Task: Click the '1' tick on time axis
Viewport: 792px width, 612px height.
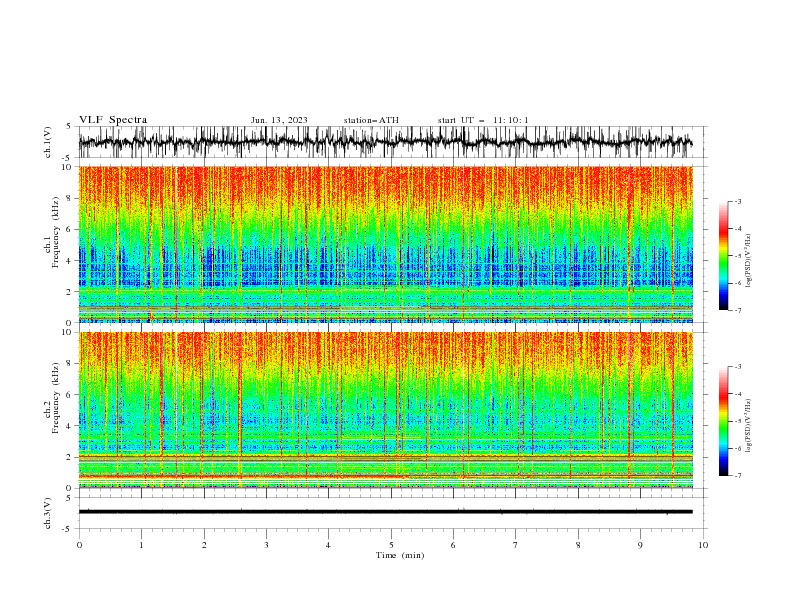Action: [x=141, y=545]
